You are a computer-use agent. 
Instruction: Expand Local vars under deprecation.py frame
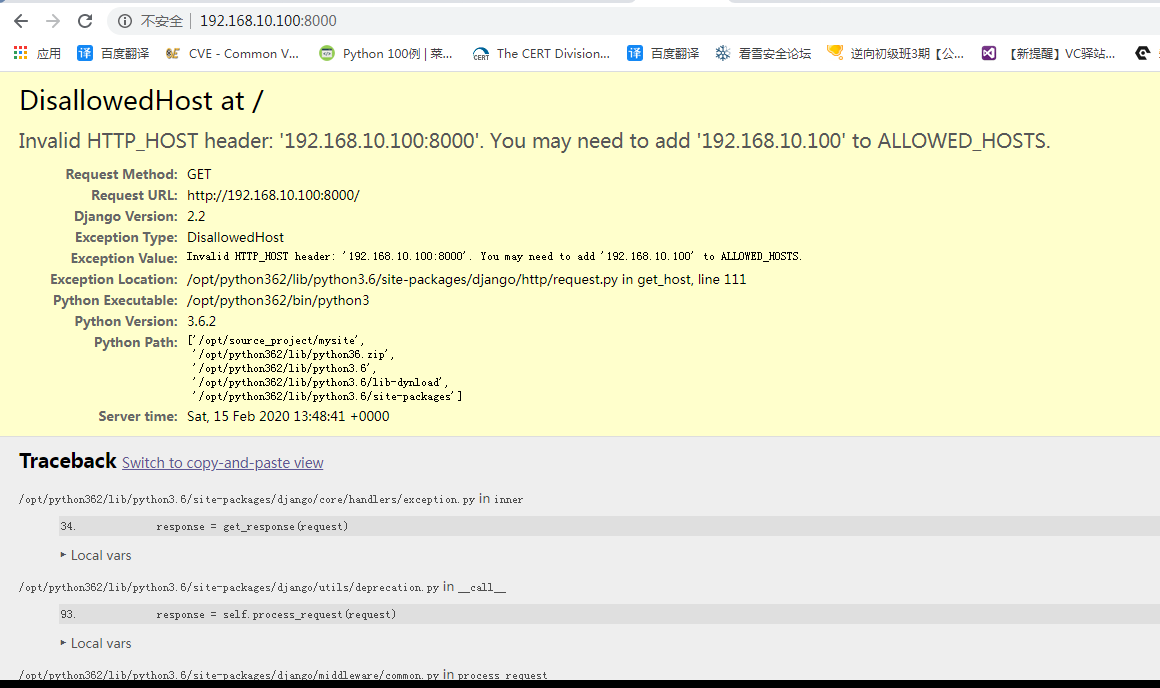tap(95, 644)
